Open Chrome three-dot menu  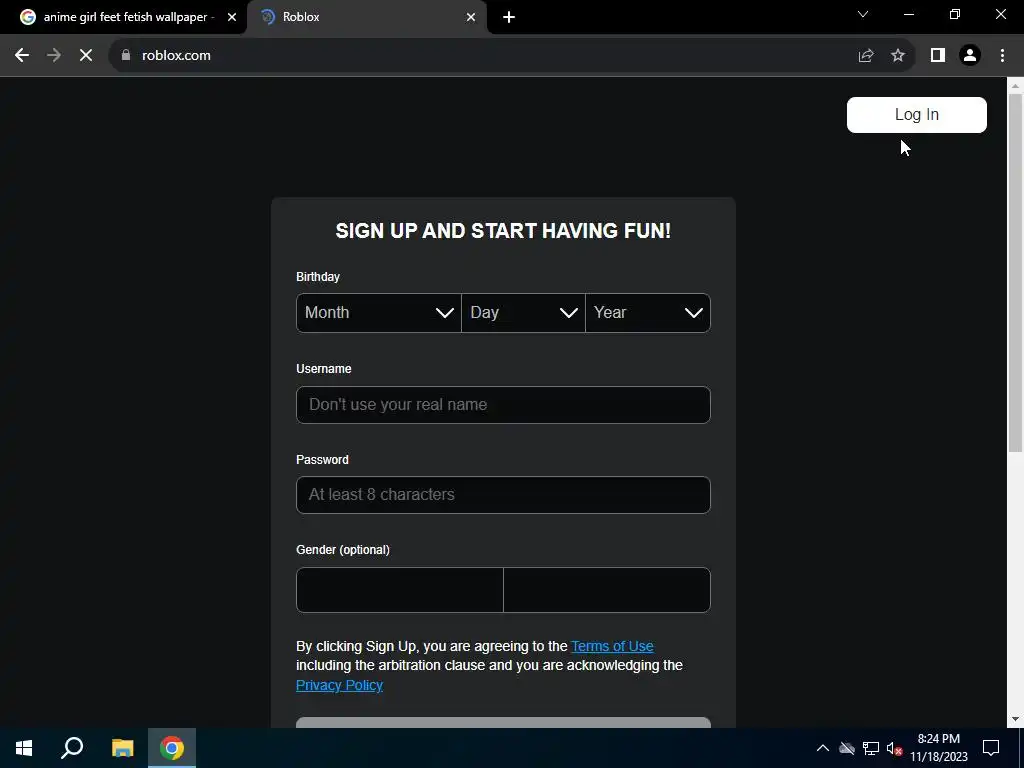pyautogui.click(x=1002, y=56)
